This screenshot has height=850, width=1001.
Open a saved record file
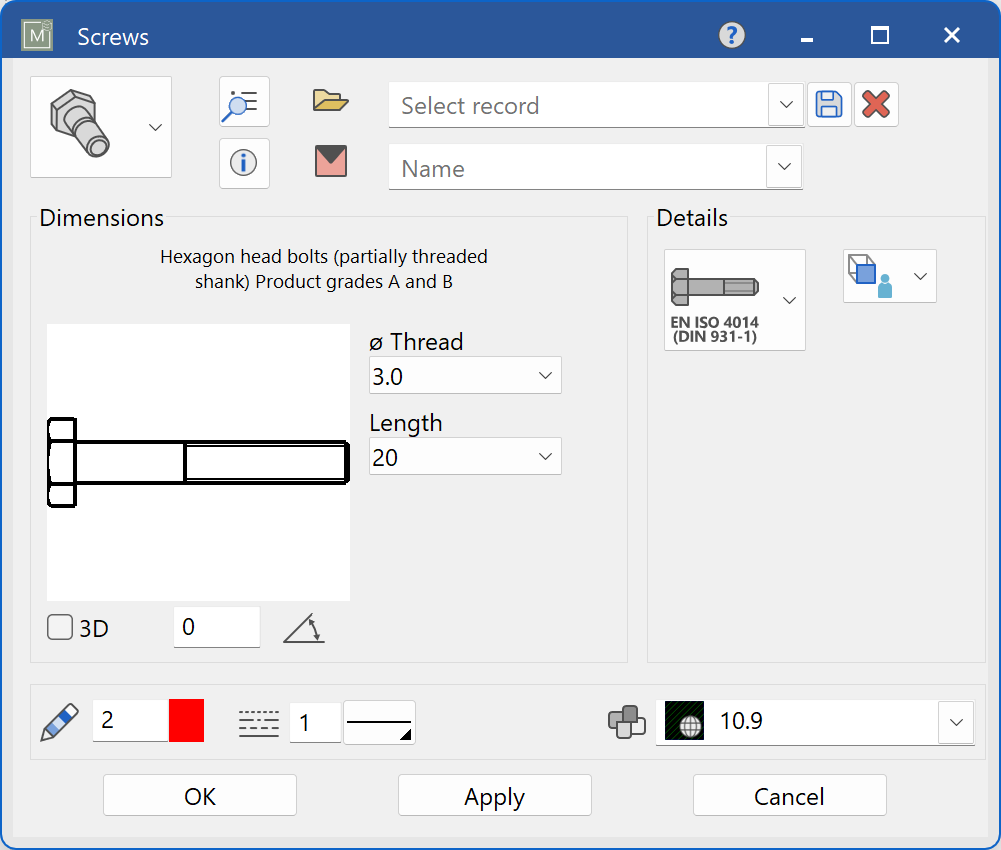pos(330,100)
